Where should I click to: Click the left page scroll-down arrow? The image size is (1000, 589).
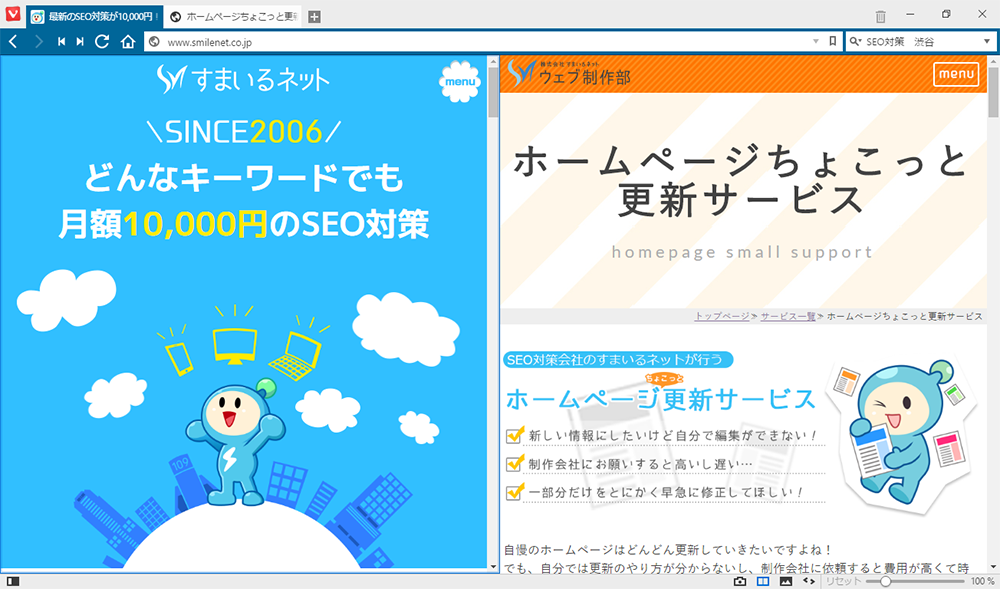coord(493,566)
